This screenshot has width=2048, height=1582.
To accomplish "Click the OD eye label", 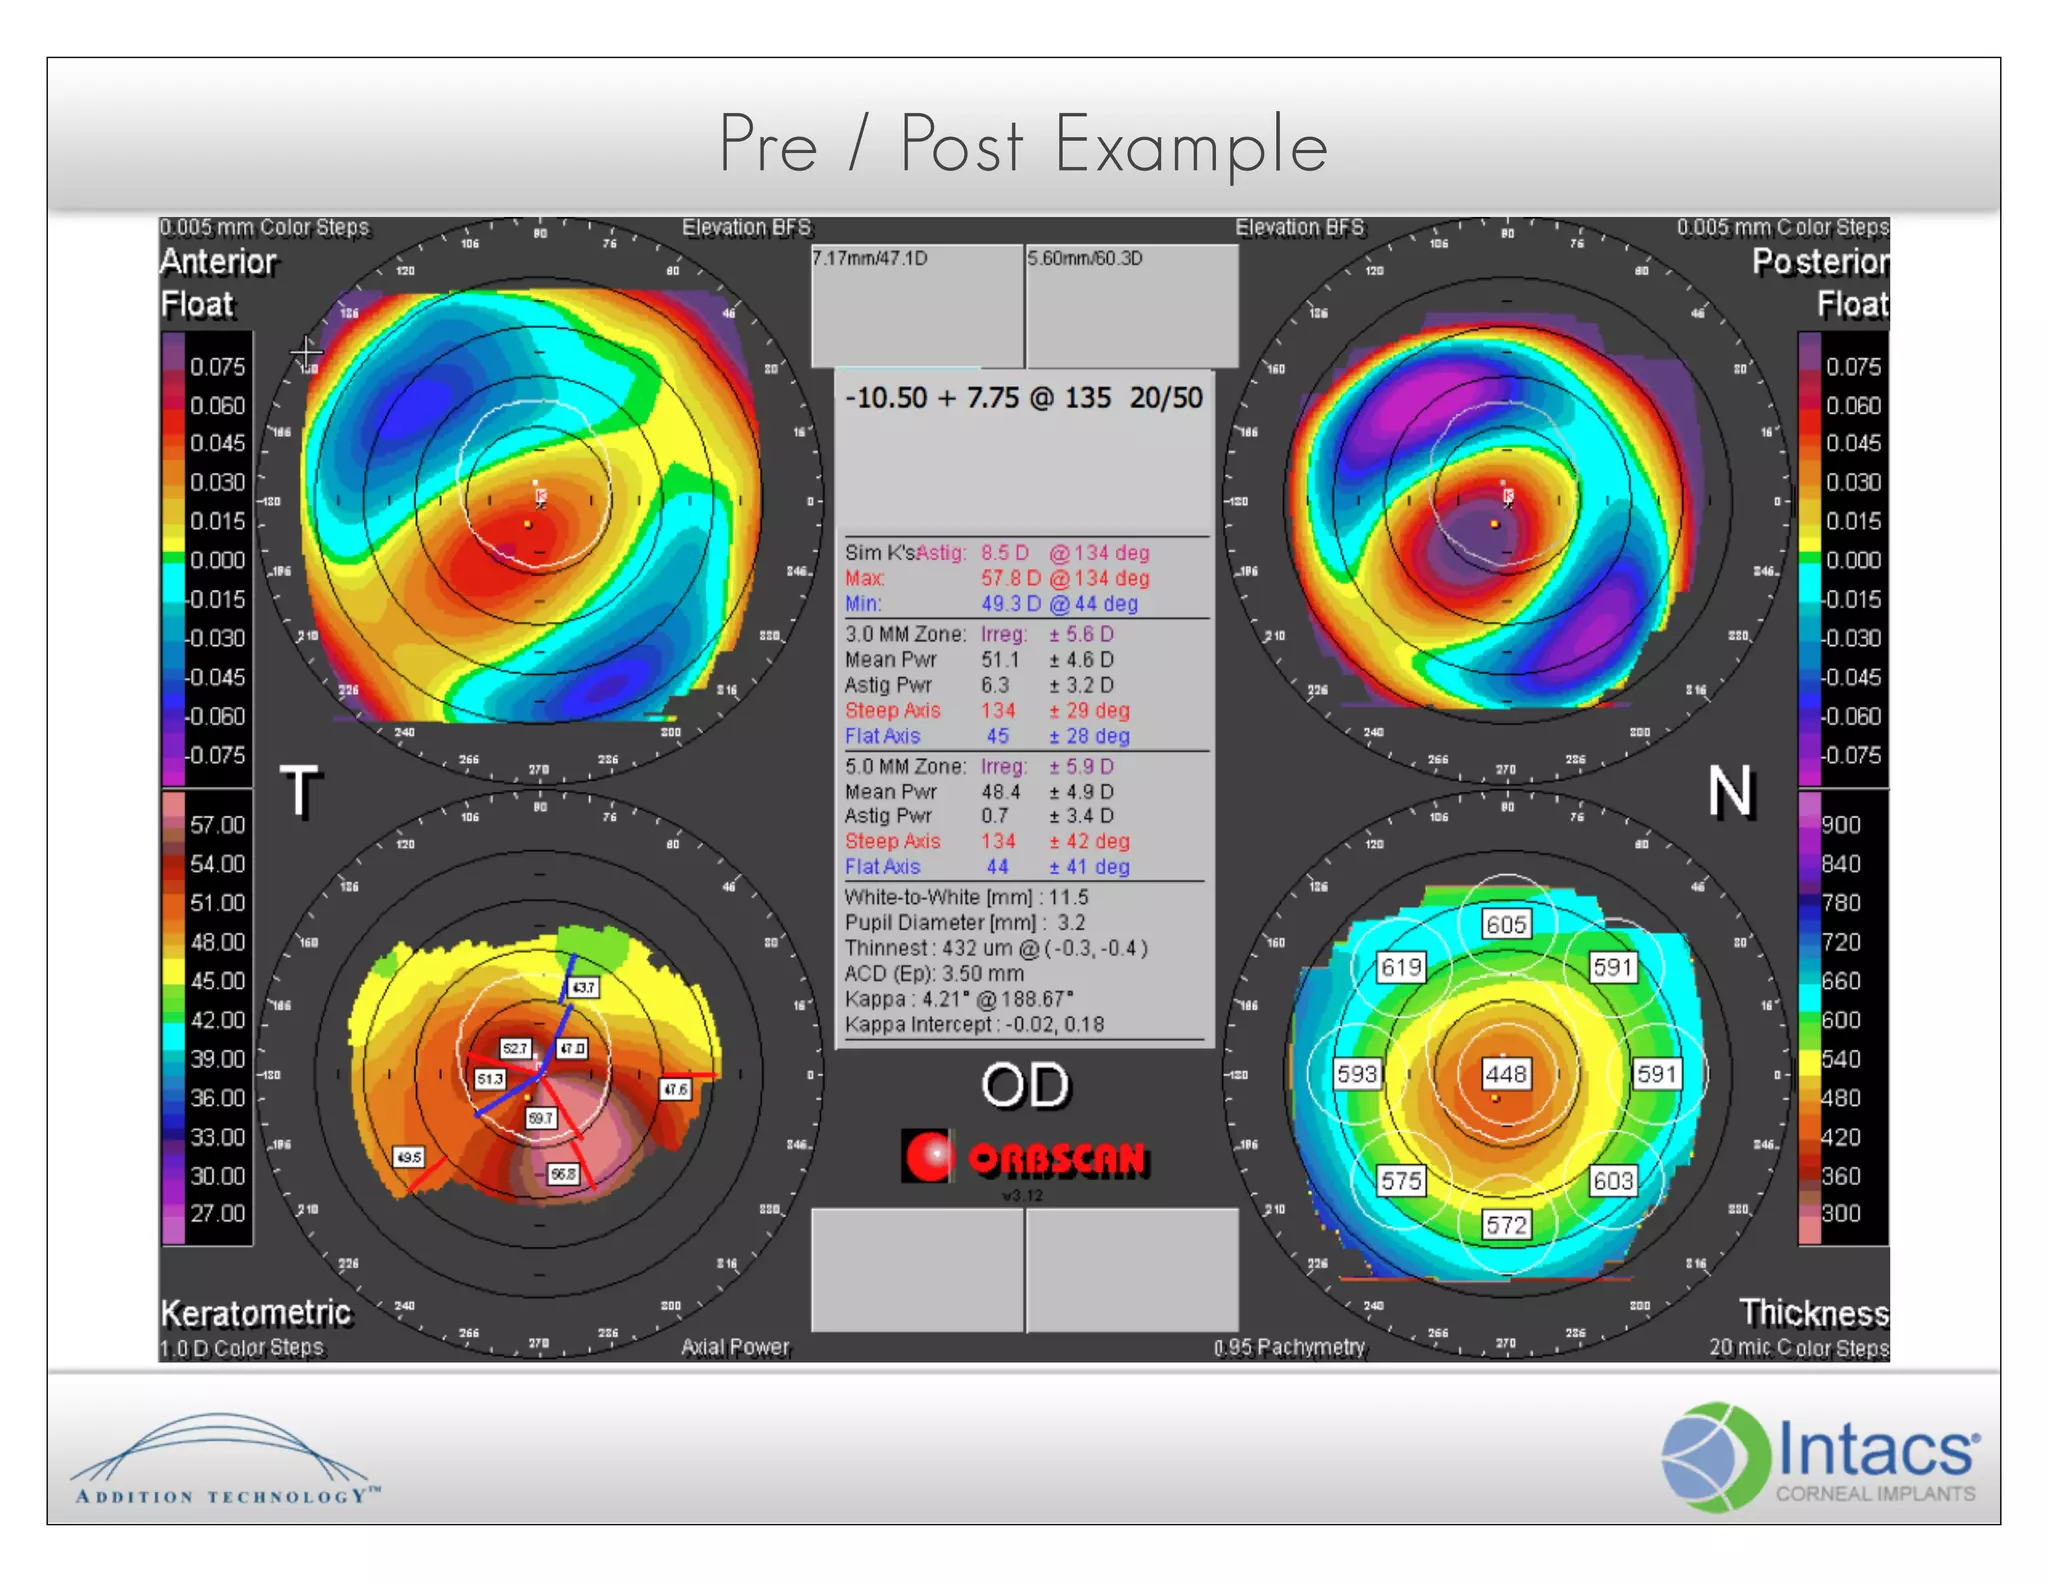I will [1025, 1086].
